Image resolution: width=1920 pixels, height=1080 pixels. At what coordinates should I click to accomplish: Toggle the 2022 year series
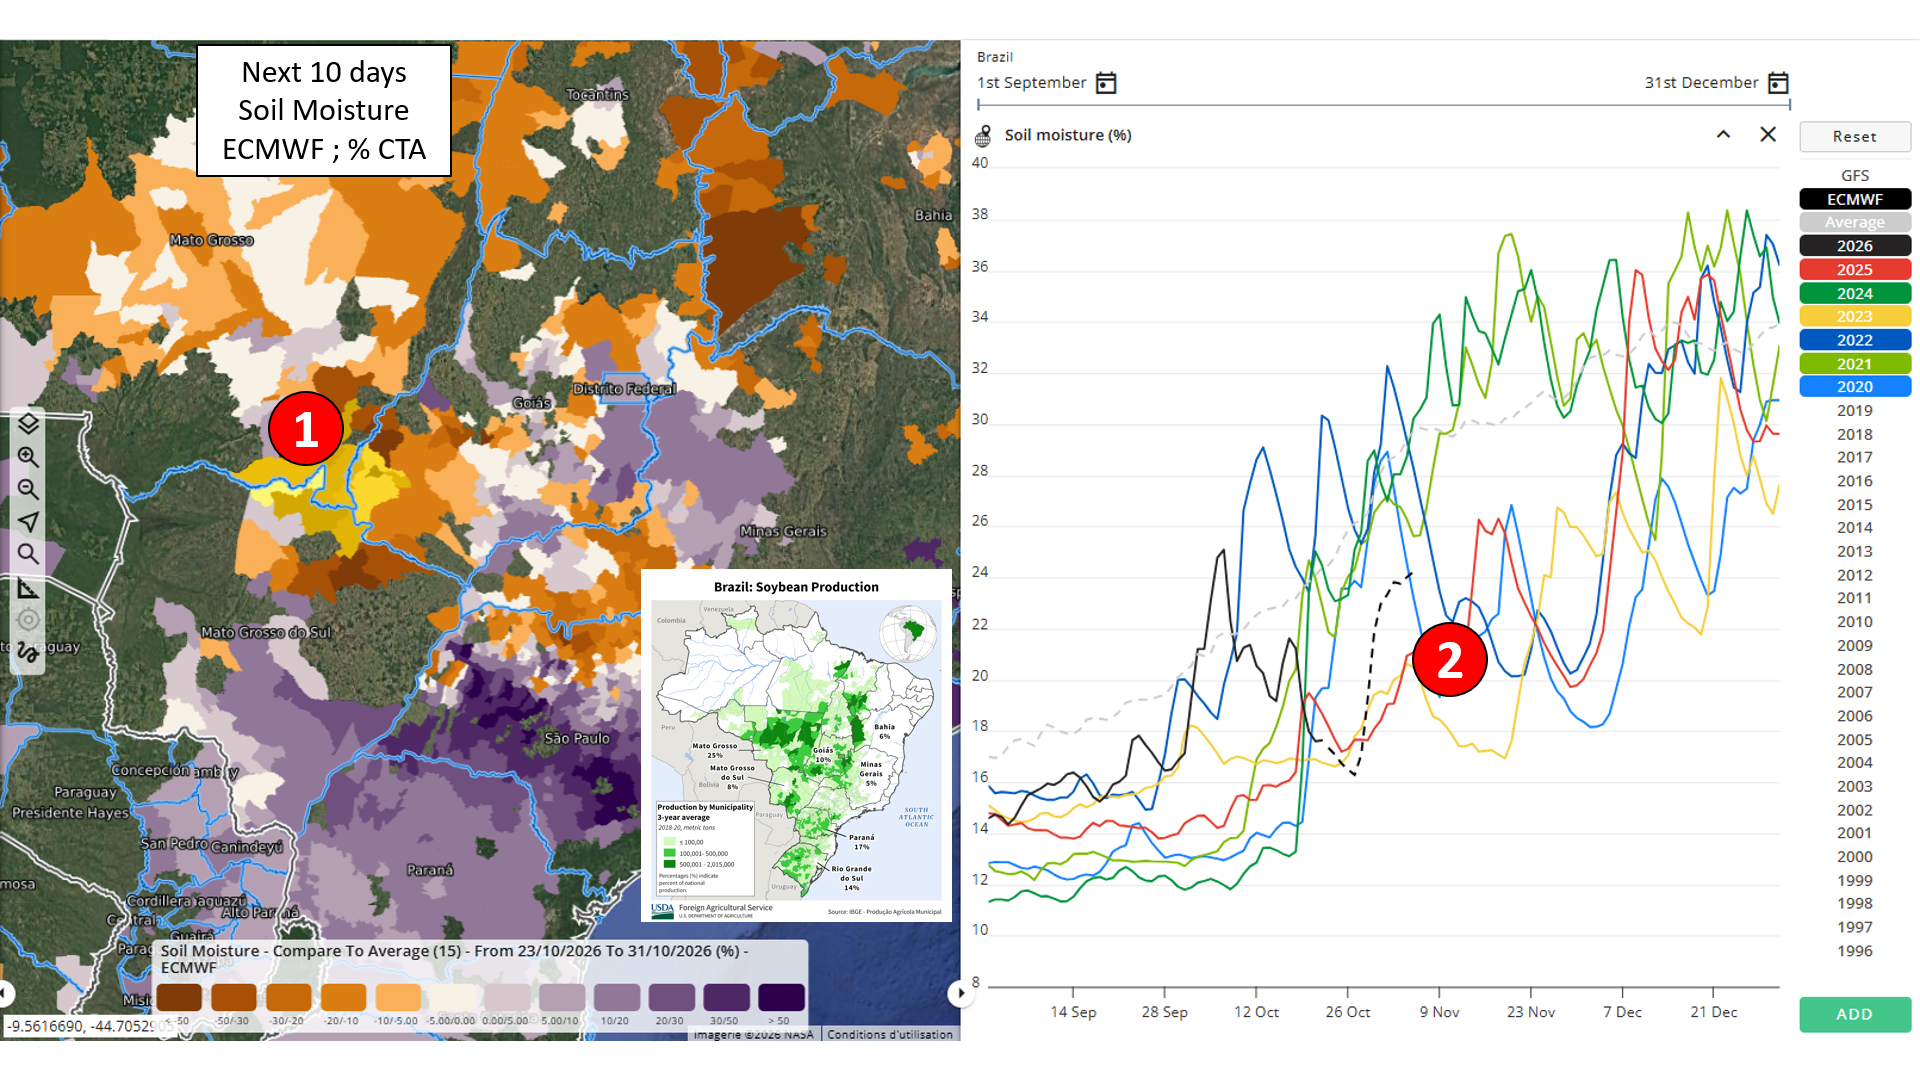pyautogui.click(x=1855, y=340)
